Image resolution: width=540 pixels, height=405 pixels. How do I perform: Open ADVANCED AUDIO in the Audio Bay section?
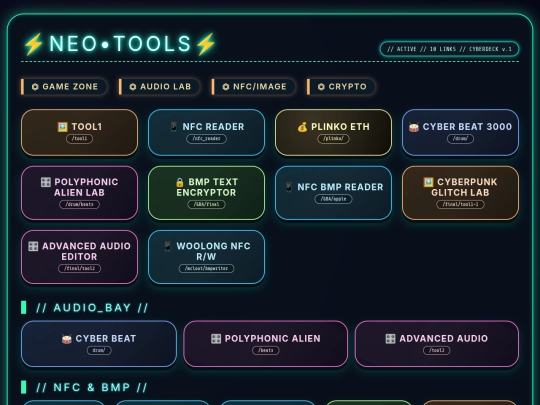point(437,344)
